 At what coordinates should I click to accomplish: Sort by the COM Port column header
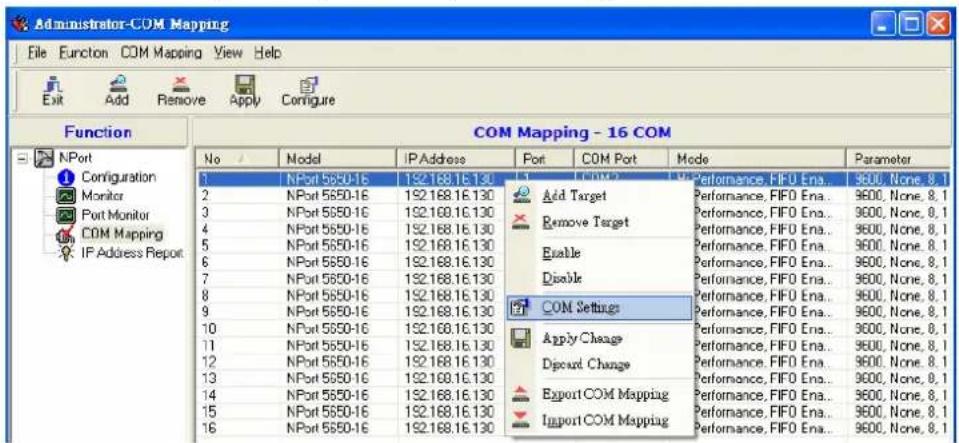click(620, 159)
